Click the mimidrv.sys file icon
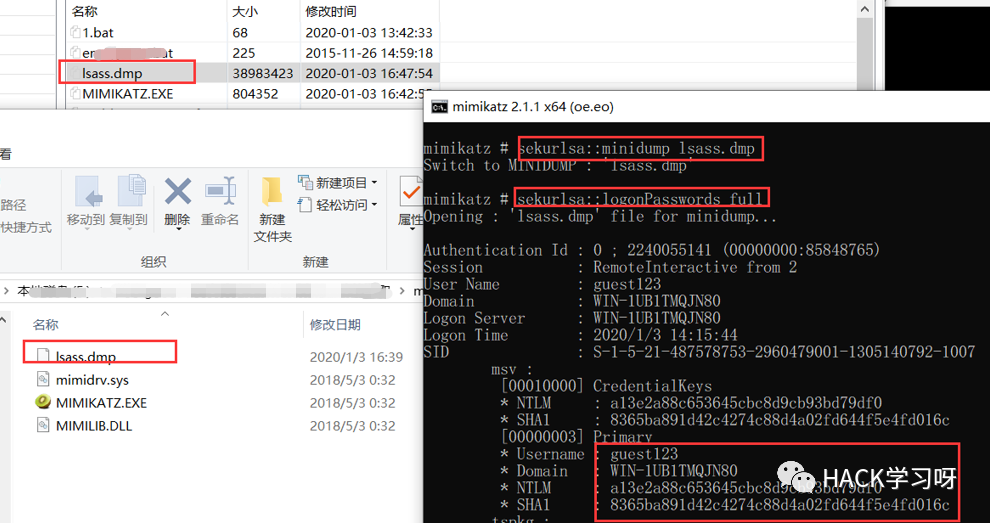This screenshot has width=990, height=523. (43, 380)
